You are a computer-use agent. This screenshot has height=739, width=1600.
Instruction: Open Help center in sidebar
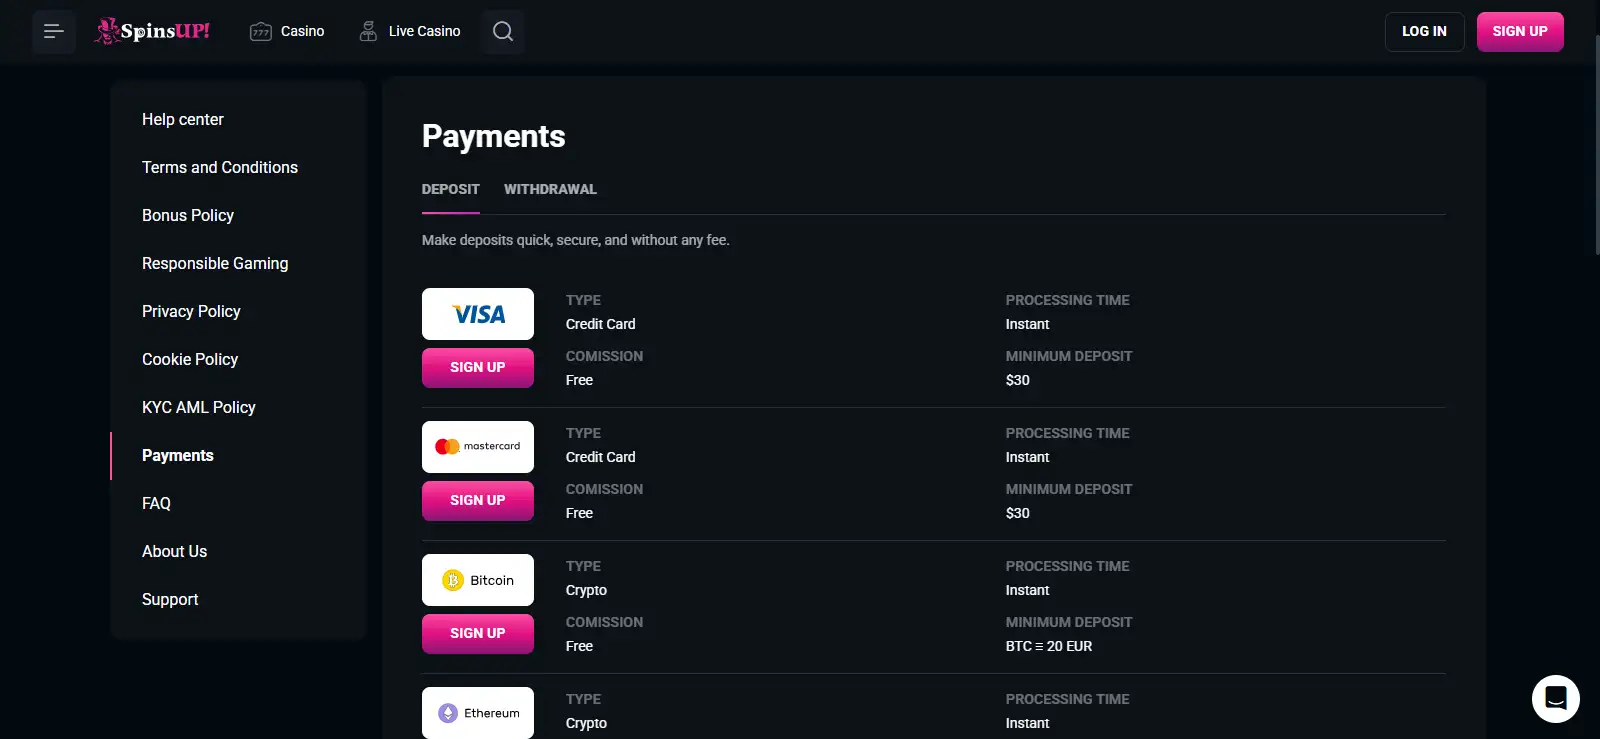183,120
